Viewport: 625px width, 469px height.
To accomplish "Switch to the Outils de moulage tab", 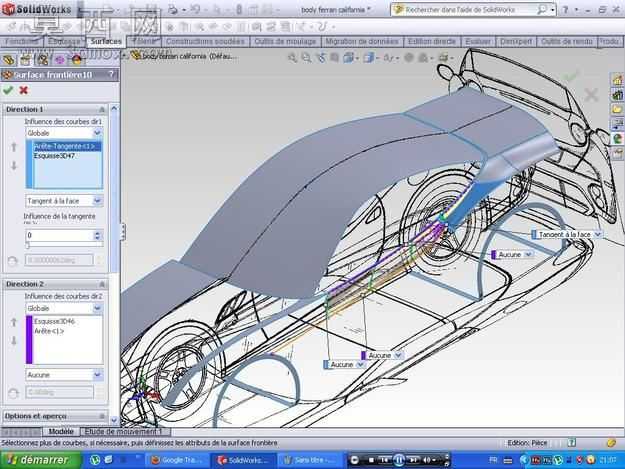I will click(285, 41).
